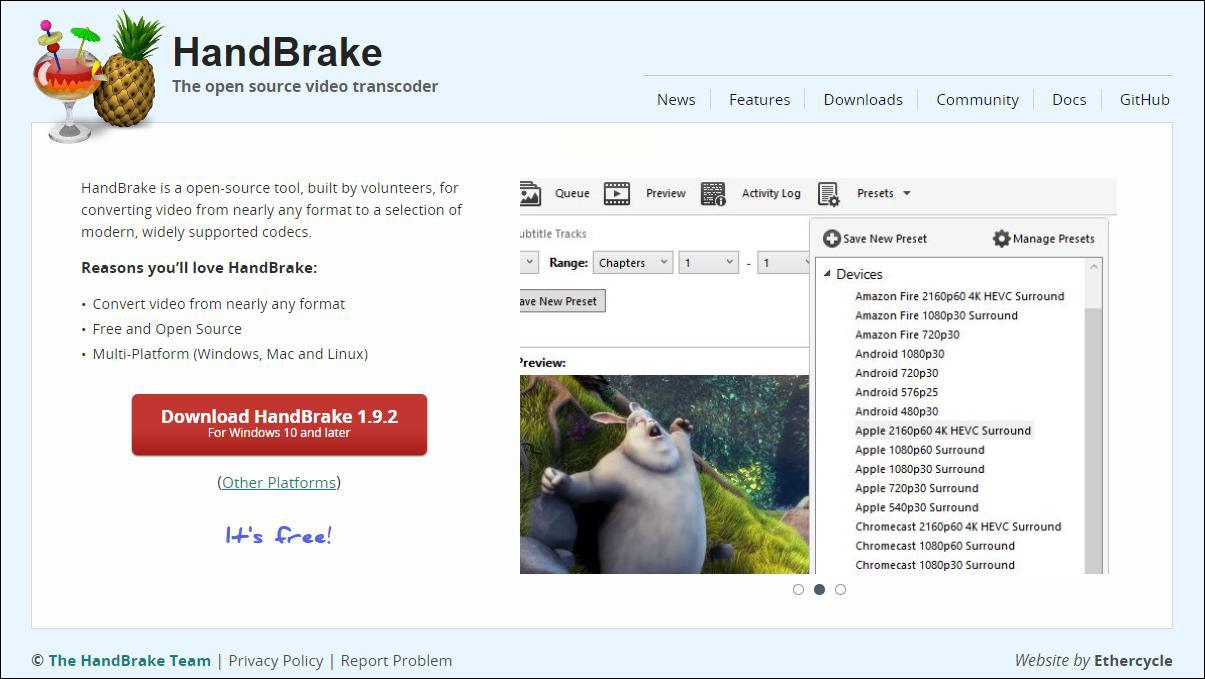Go to the Features page
This screenshot has height=679, width=1205.
tap(759, 99)
